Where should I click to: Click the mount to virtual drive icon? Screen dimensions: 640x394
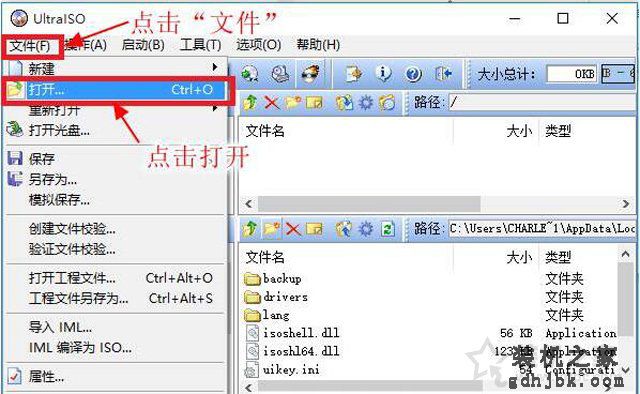(x=280, y=74)
